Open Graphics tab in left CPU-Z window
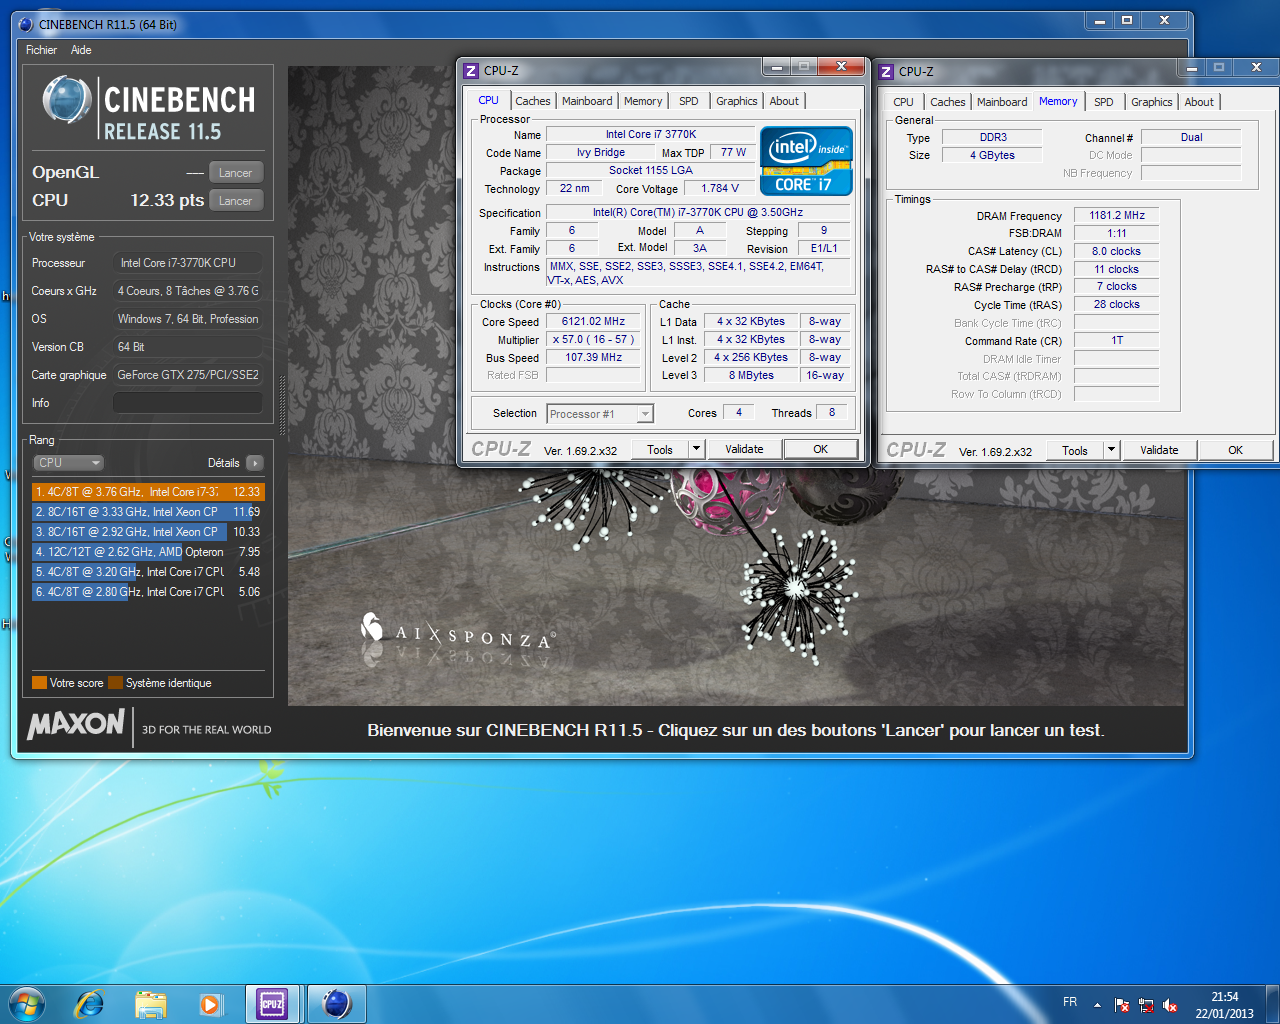Viewport: 1280px width, 1024px height. tap(737, 101)
